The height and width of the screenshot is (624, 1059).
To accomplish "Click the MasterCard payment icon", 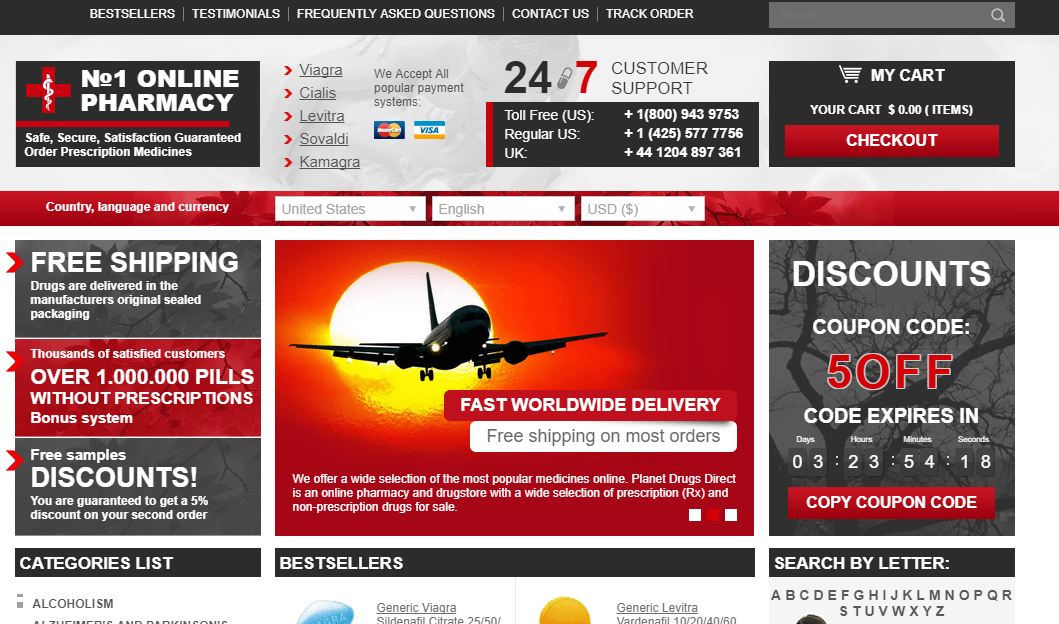I will pos(389,130).
